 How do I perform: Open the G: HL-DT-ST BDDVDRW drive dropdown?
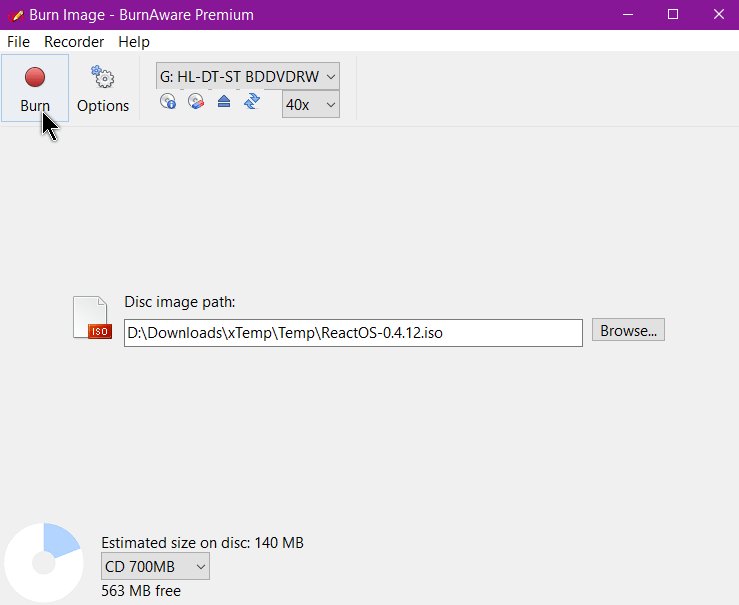point(247,76)
